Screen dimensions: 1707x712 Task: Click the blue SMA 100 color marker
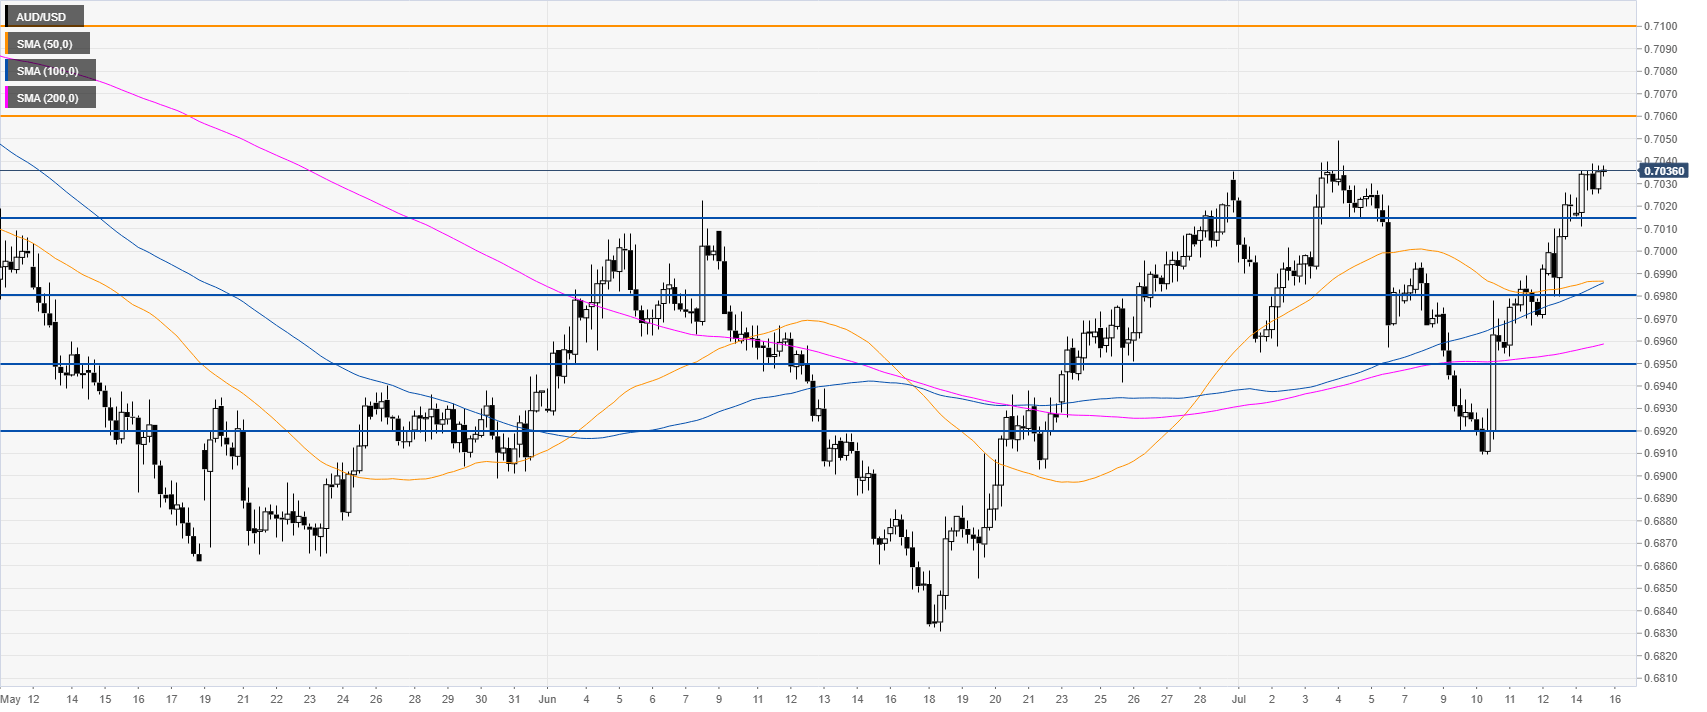click(x=7, y=71)
